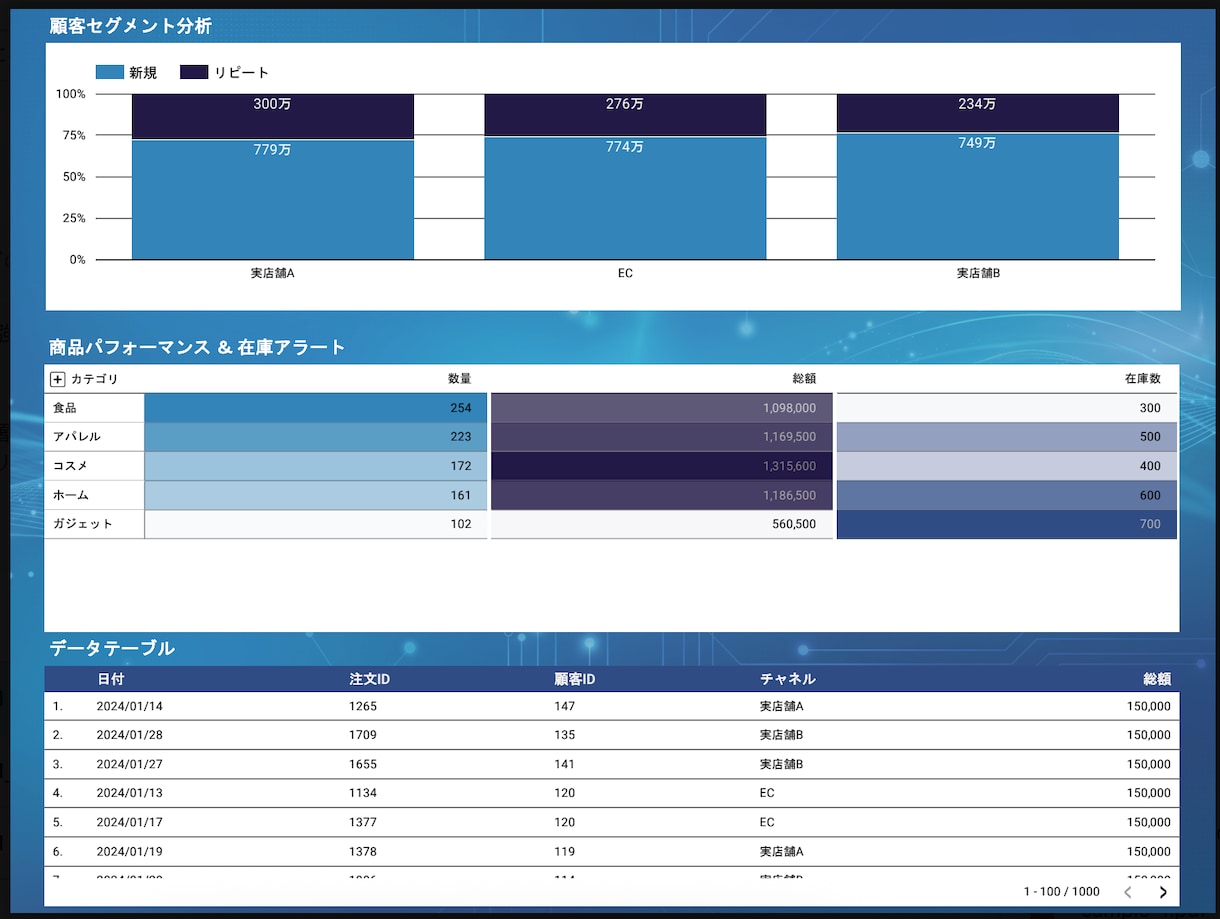The image size is (1220, 919).
Task: Click the 254 quantity cell
Action: click(x=316, y=408)
